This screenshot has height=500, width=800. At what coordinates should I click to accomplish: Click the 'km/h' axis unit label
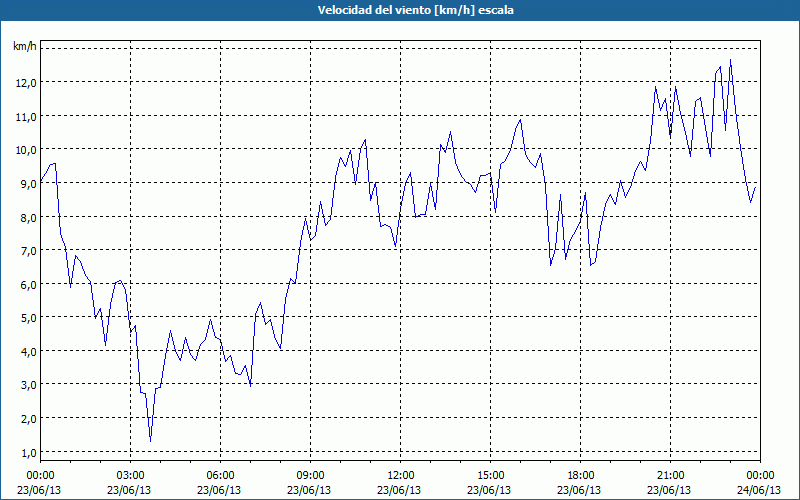click(24, 46)
